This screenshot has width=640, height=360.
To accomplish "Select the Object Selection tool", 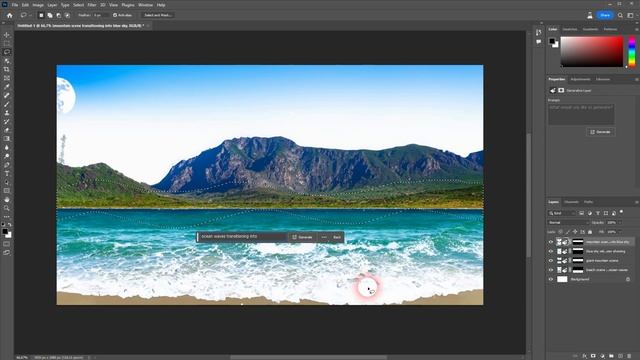I will point(7,61).
